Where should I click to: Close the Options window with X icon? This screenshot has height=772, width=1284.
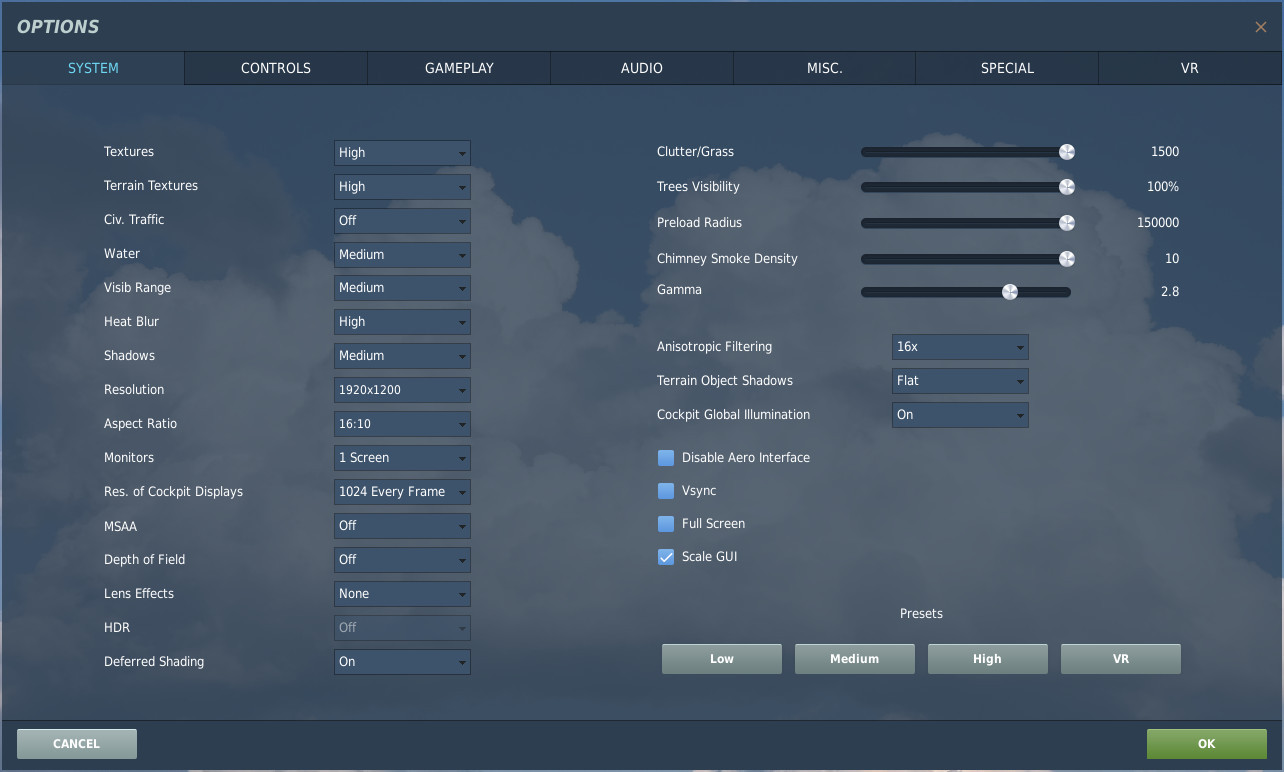[1260, 27]
